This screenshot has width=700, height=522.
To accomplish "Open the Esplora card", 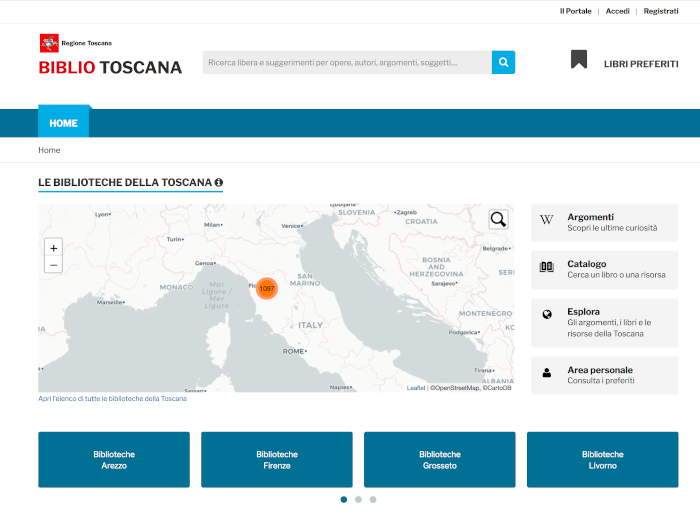I will click(604, 322).
